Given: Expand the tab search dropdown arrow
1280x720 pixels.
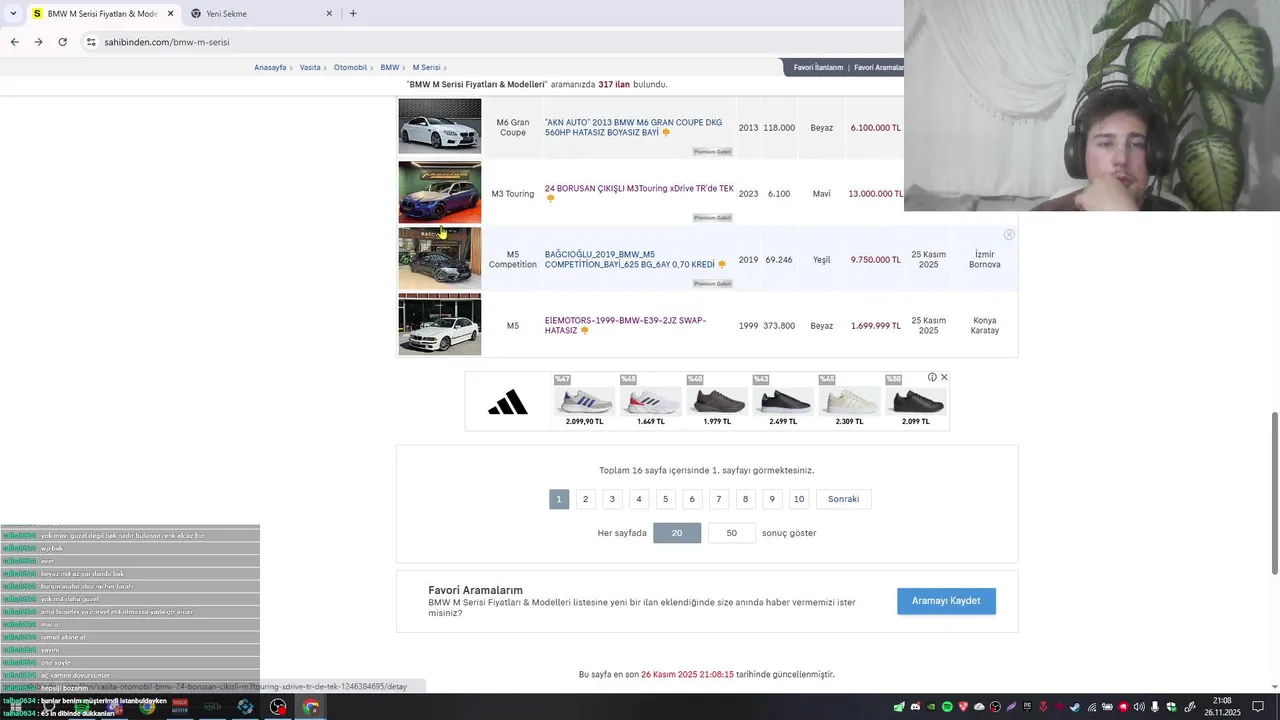Looking at the screenshot, I should coord(12,13).
